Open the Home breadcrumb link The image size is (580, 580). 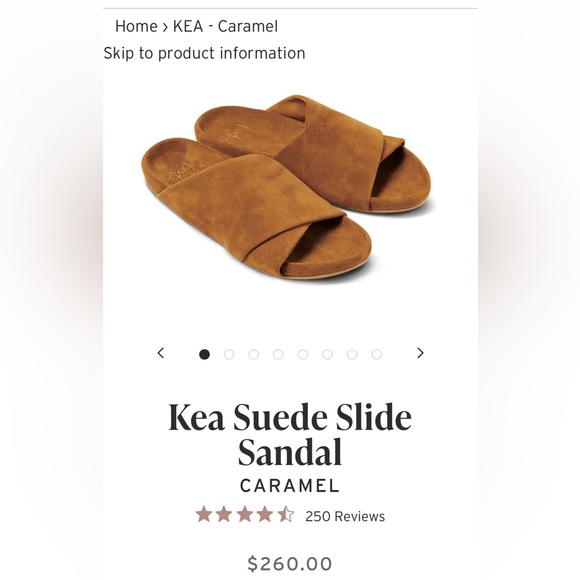coord(136,26)
